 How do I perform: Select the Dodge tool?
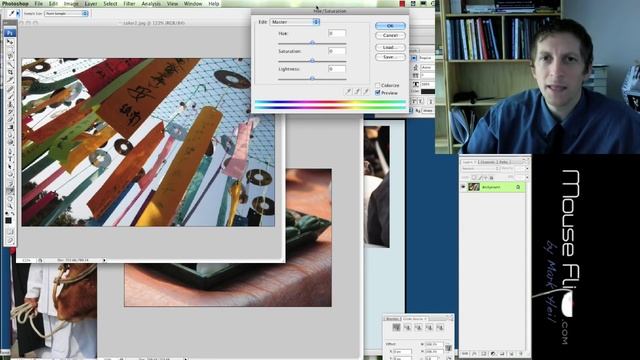pos(10,143)
